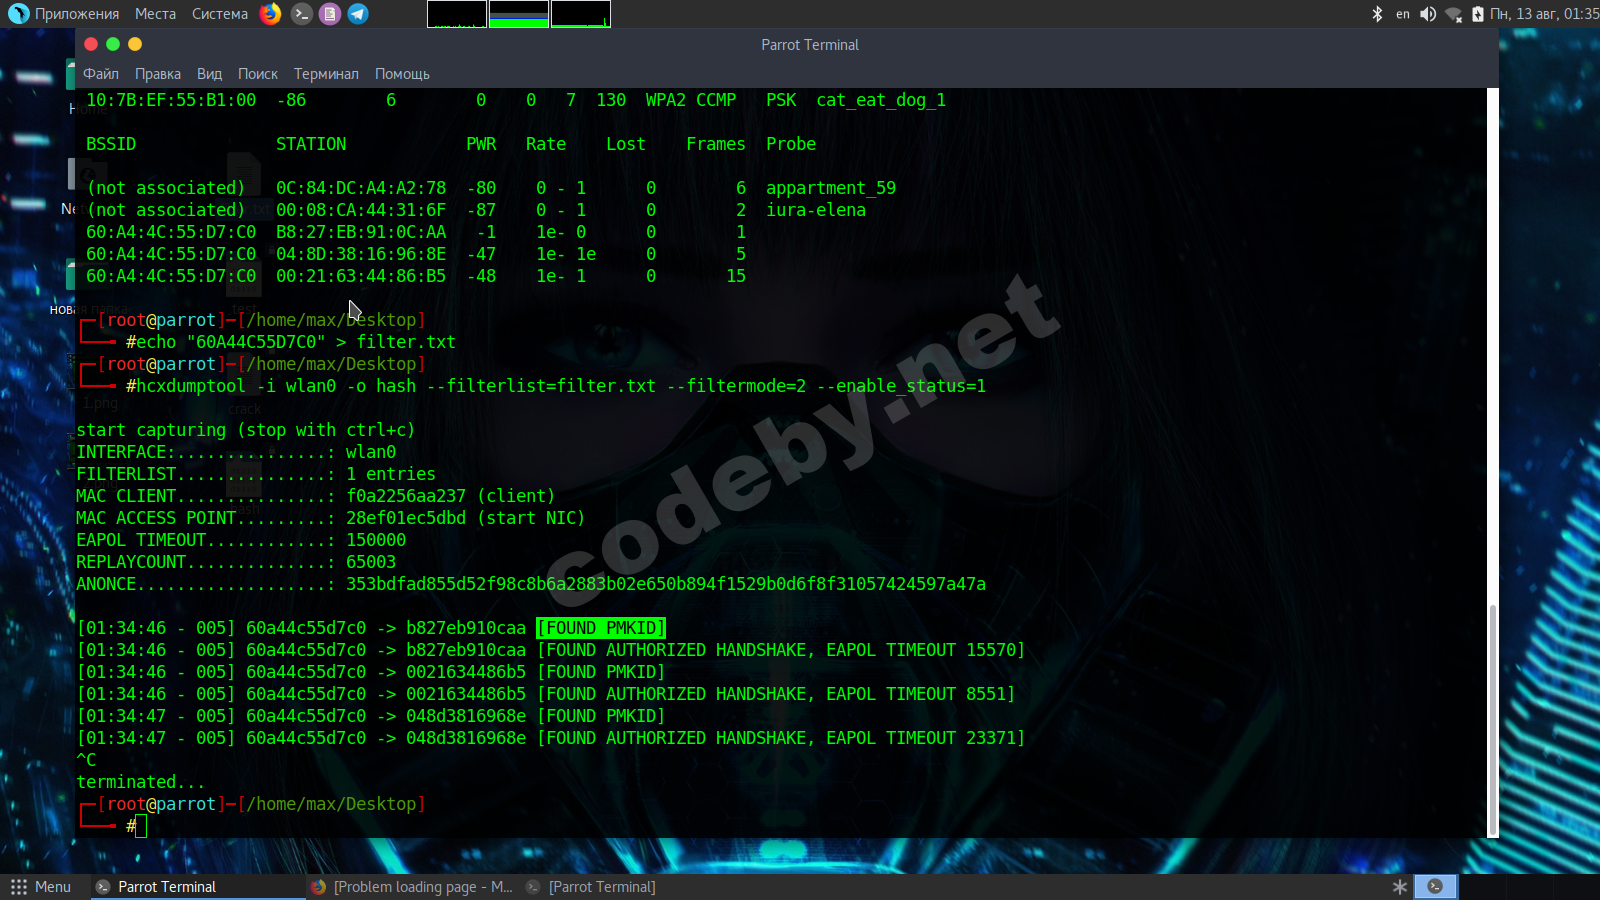The height and width of the screenshot is (900, 1600).
Task: Click the workspace switcher in the bottom panel
Action: (x=1435, y=887)
